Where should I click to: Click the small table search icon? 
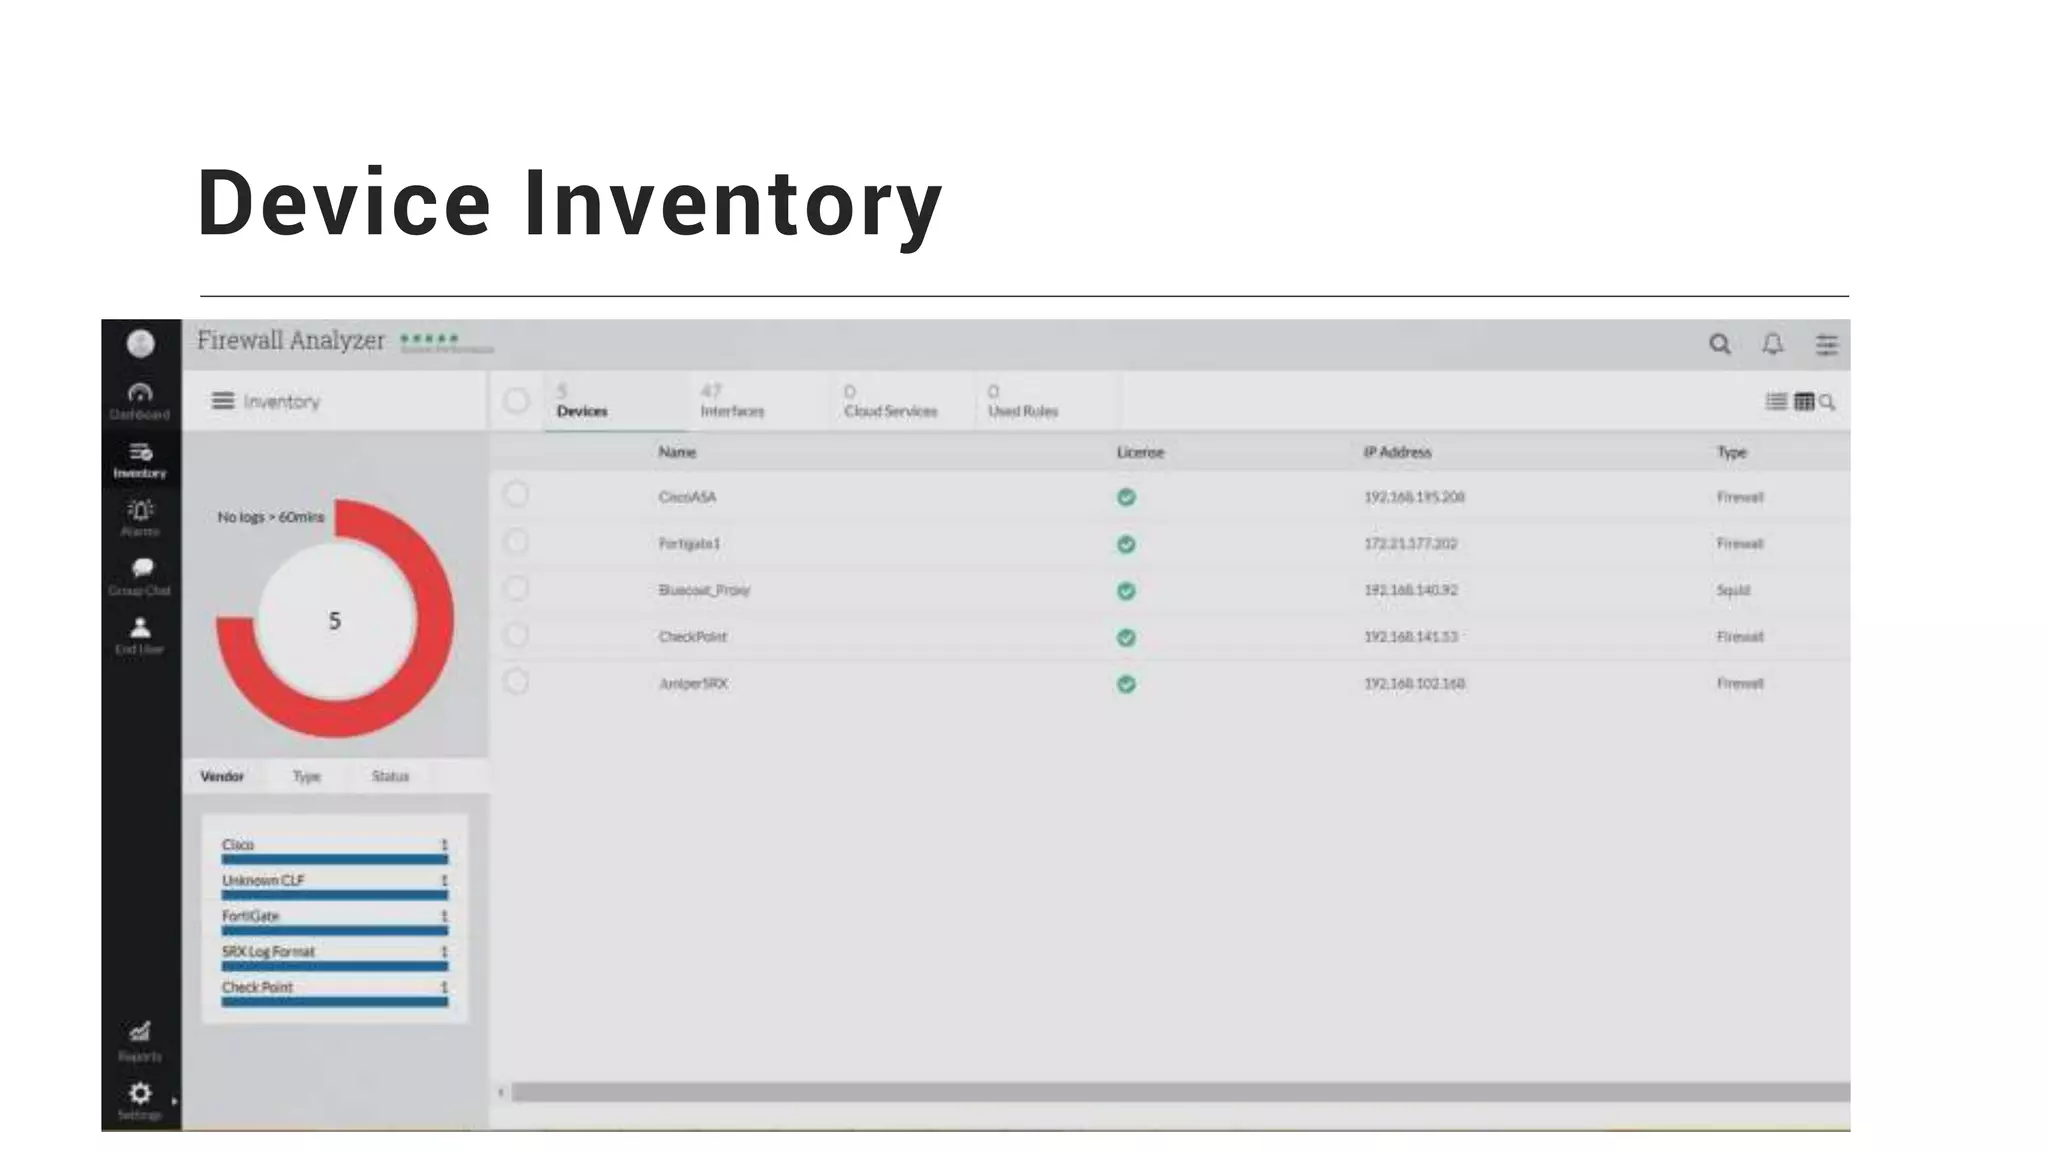(1827, 402)
